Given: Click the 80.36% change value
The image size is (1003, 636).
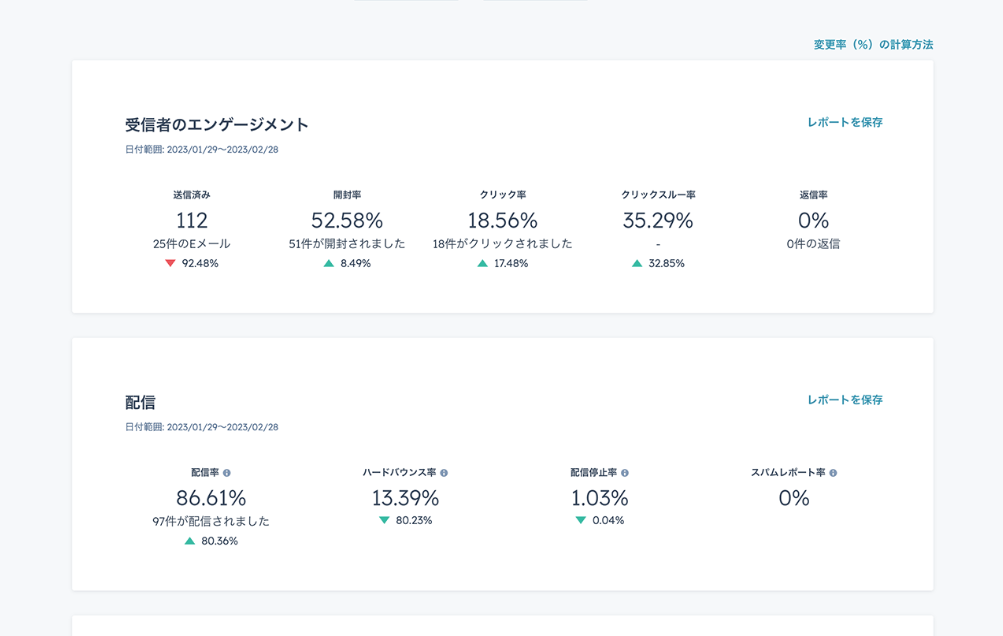Looking at the screenshot, I should tap(219, 541).
